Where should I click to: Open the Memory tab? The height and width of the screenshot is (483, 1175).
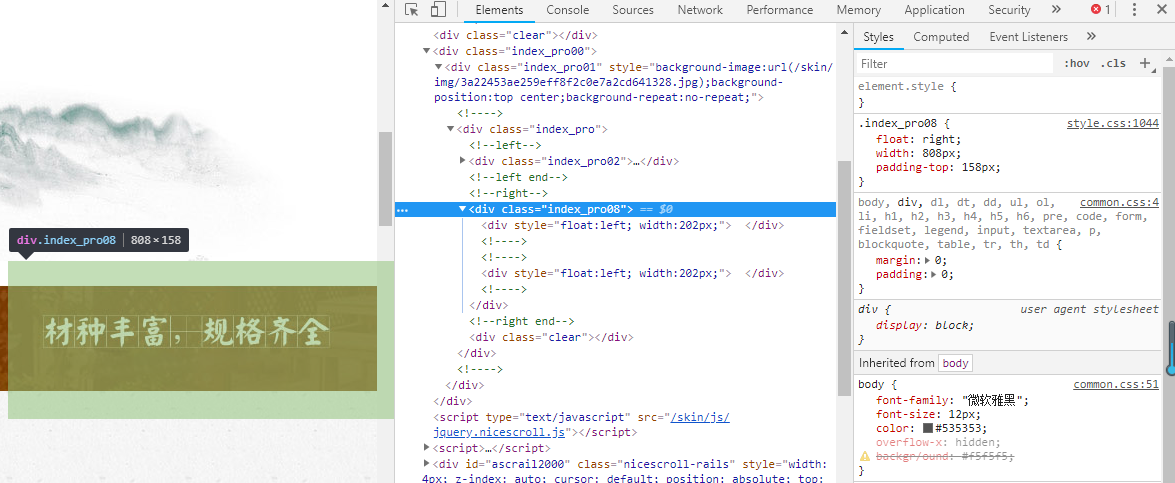tap(859, 10)
